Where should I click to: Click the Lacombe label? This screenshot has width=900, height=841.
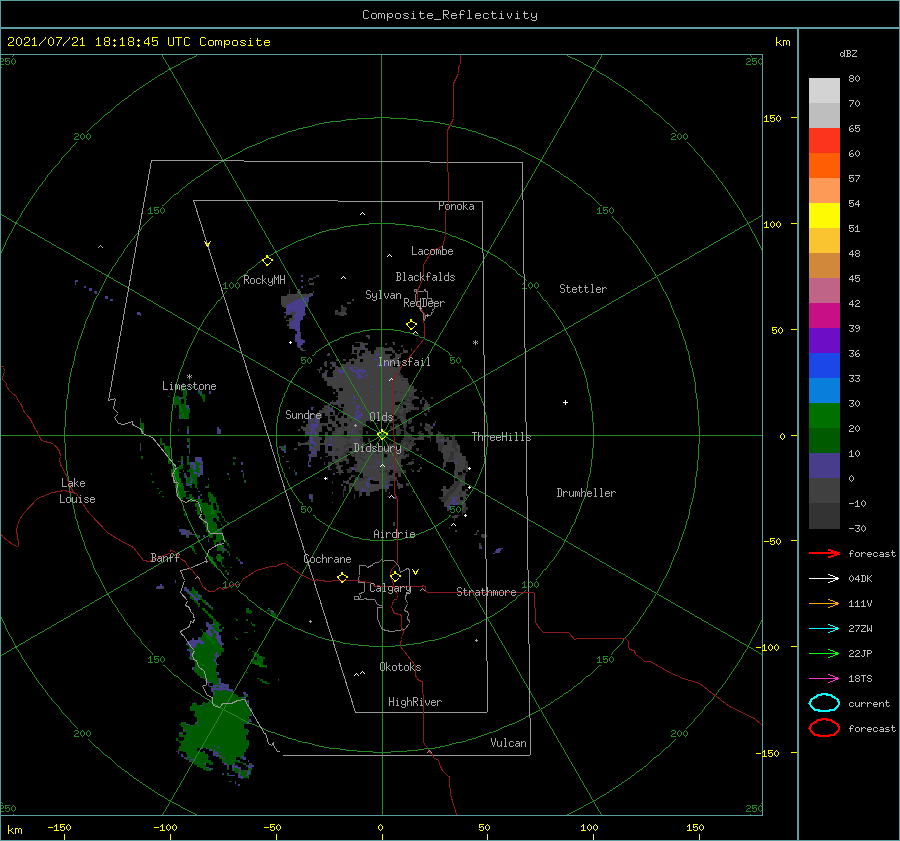point(432,251)
